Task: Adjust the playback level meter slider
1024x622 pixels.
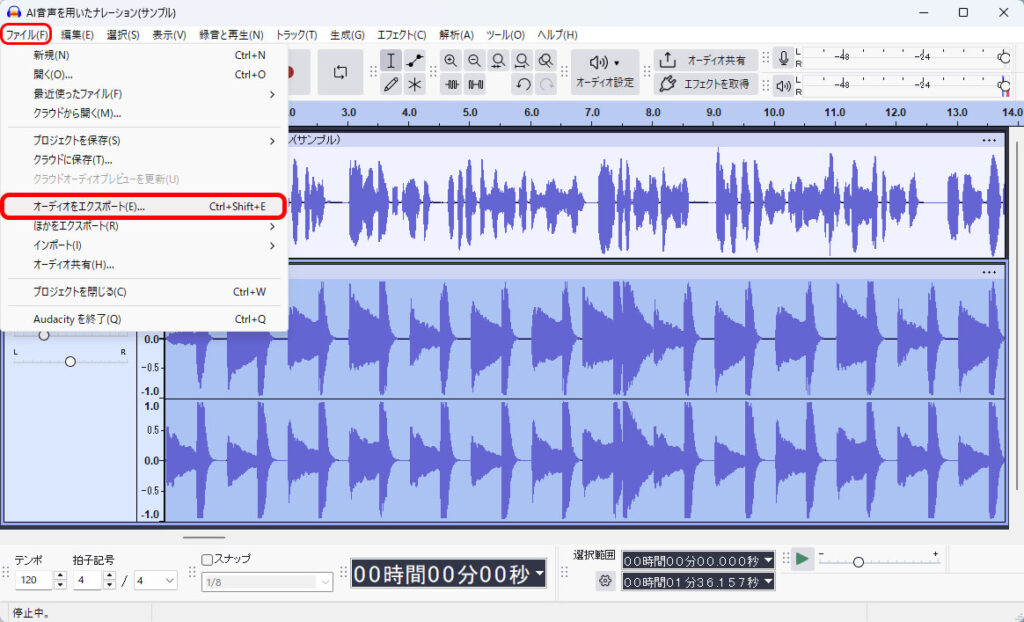Action: (1003, 85)
